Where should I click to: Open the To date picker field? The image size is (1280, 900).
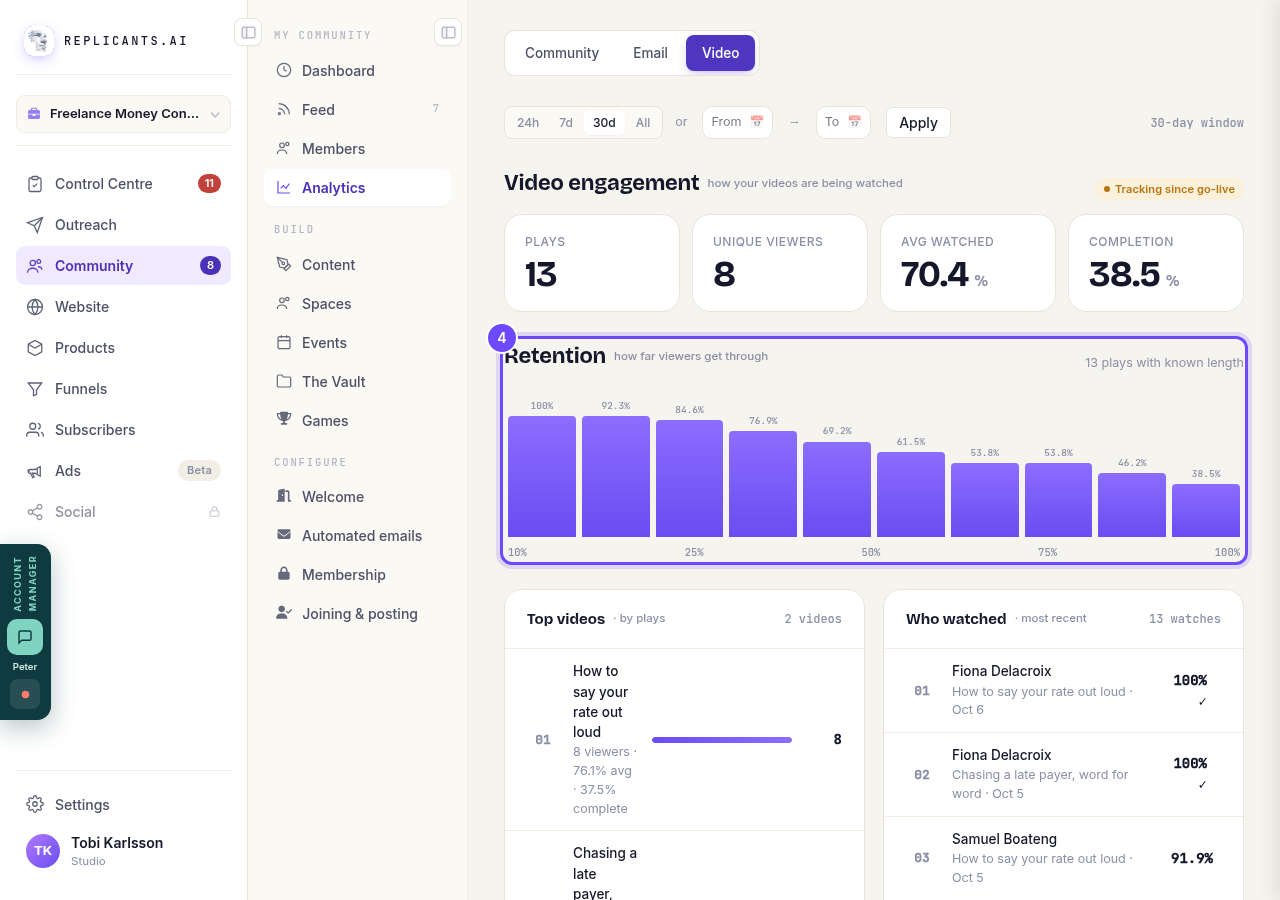843,122
